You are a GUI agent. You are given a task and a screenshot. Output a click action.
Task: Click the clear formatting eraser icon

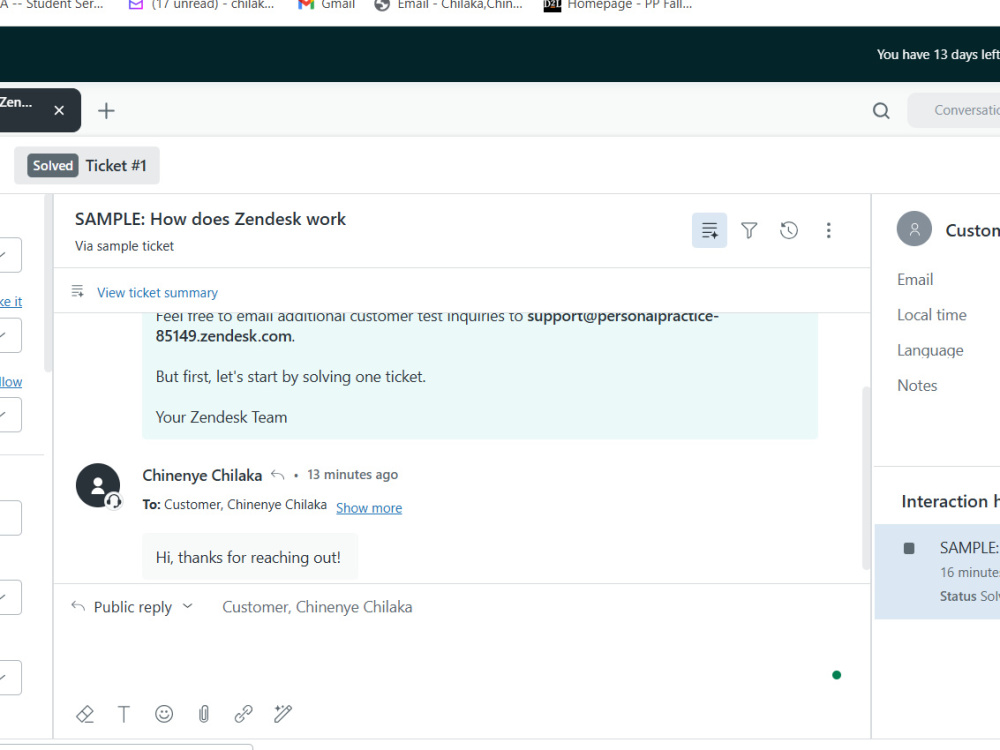tap(85, 714)
